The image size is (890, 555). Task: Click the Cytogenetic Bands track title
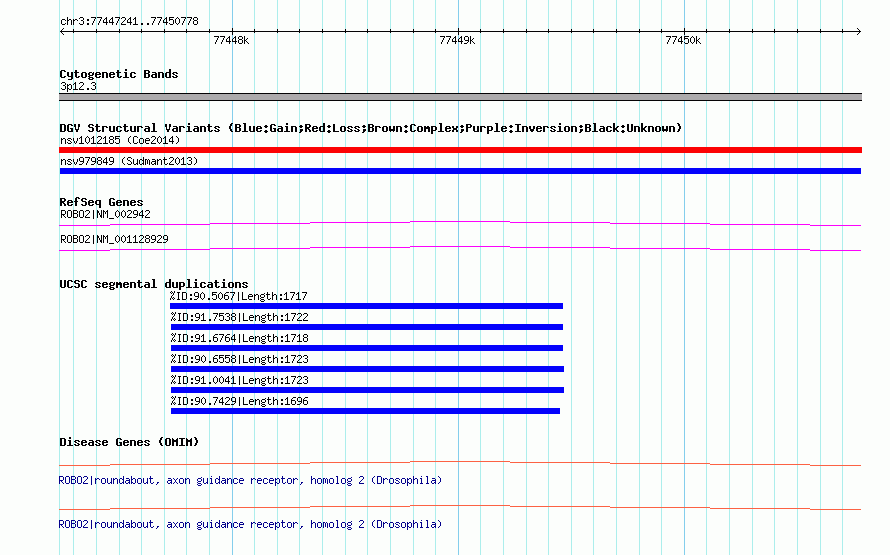coord(119,74)
